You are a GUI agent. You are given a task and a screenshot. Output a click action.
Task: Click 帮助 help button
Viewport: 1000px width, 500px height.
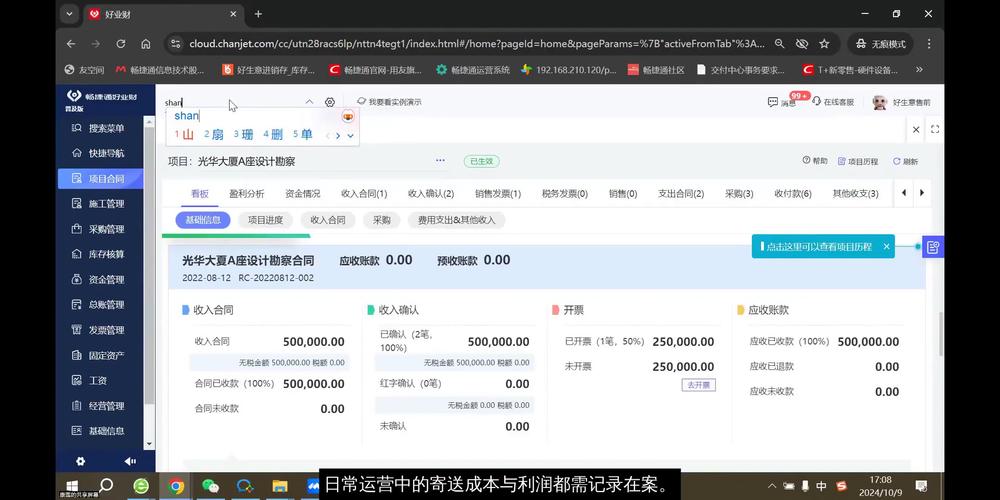pyautogui.click(x=815, y=161)
